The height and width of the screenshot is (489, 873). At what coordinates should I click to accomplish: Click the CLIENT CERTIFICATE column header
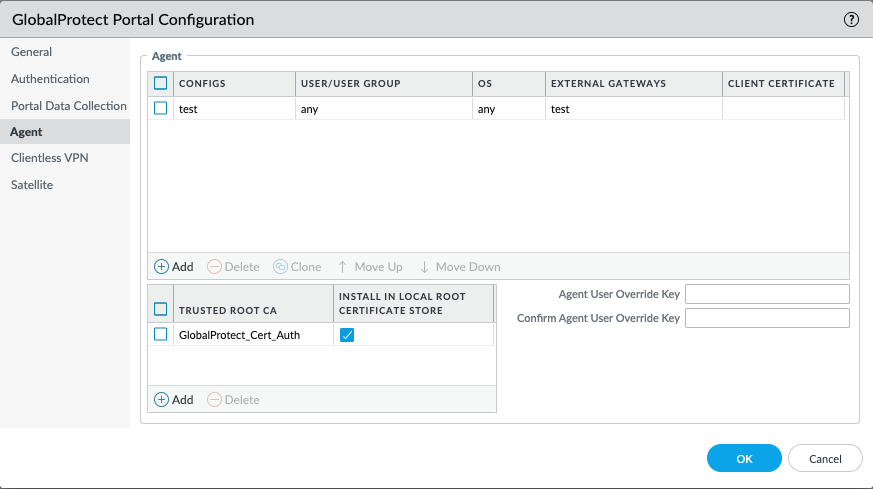click(x=783, y=84)
